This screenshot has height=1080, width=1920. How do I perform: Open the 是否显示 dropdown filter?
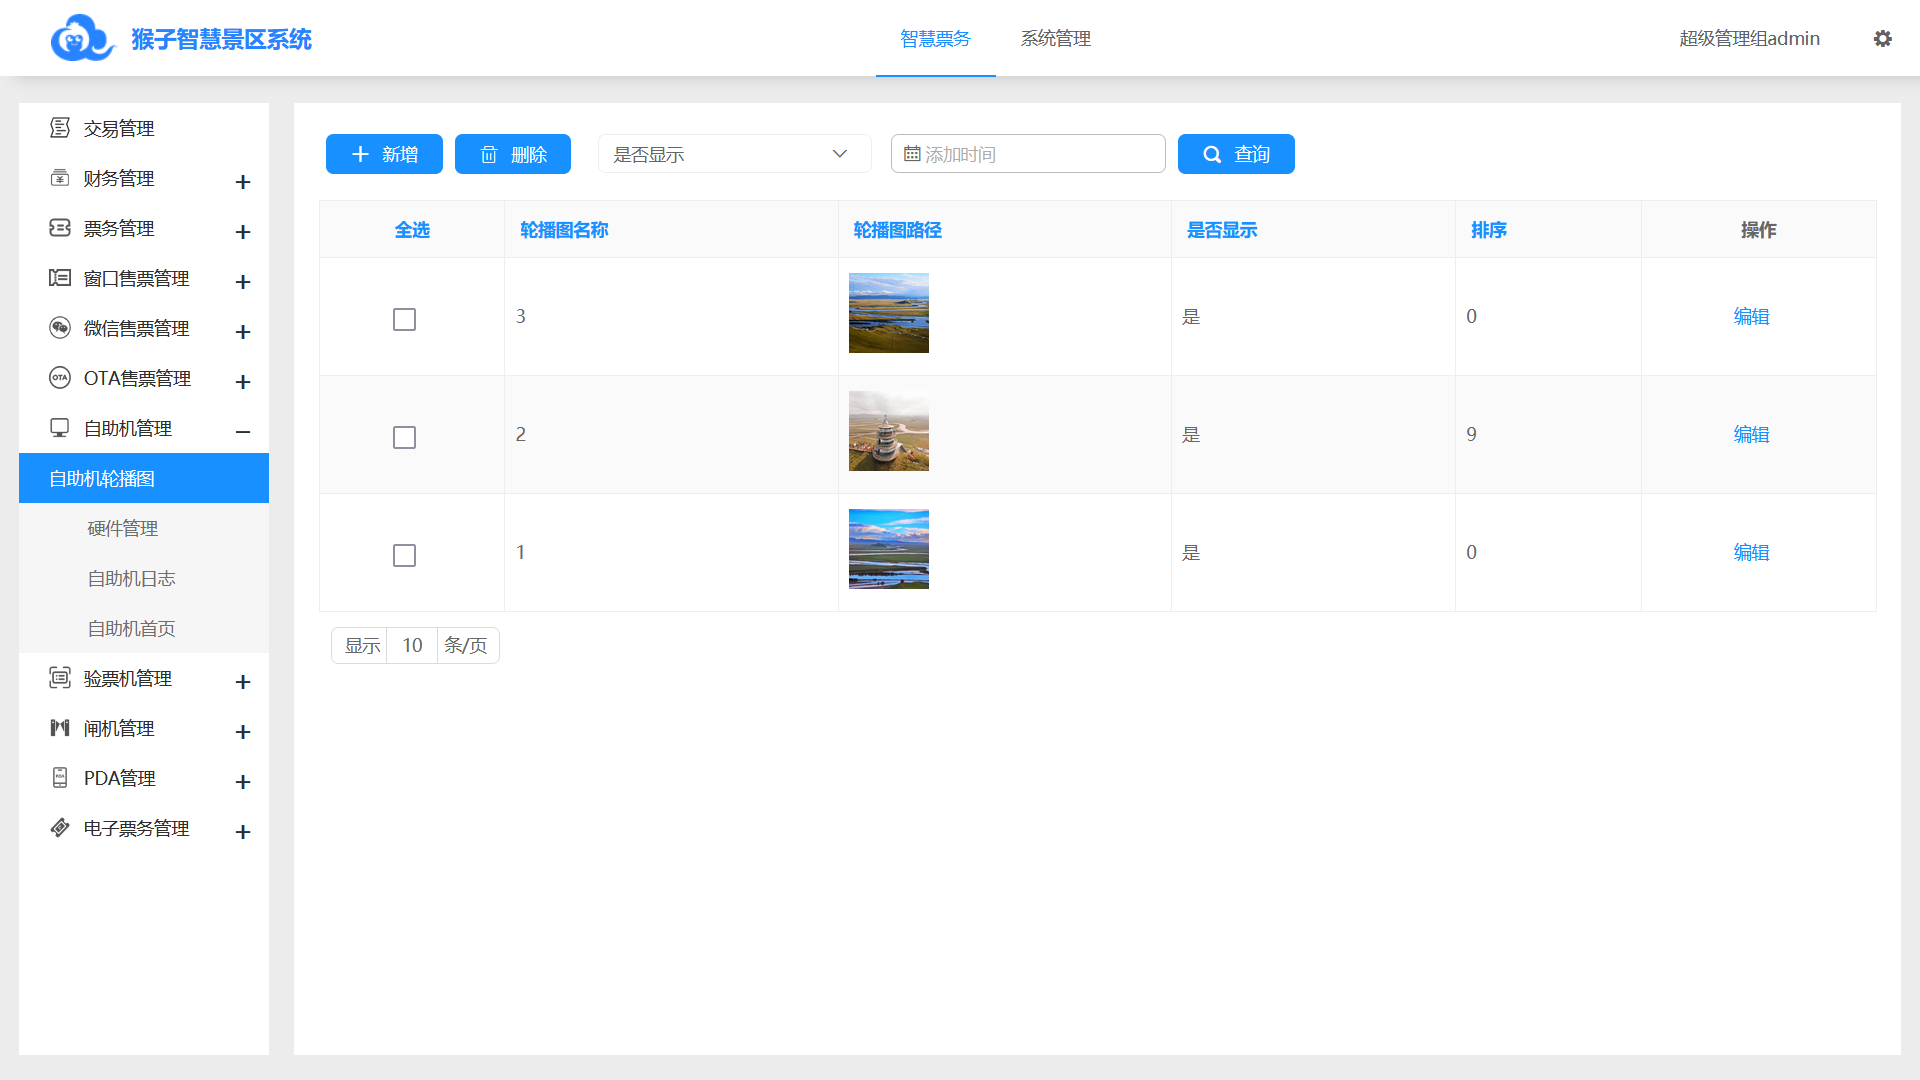point(734,154)
